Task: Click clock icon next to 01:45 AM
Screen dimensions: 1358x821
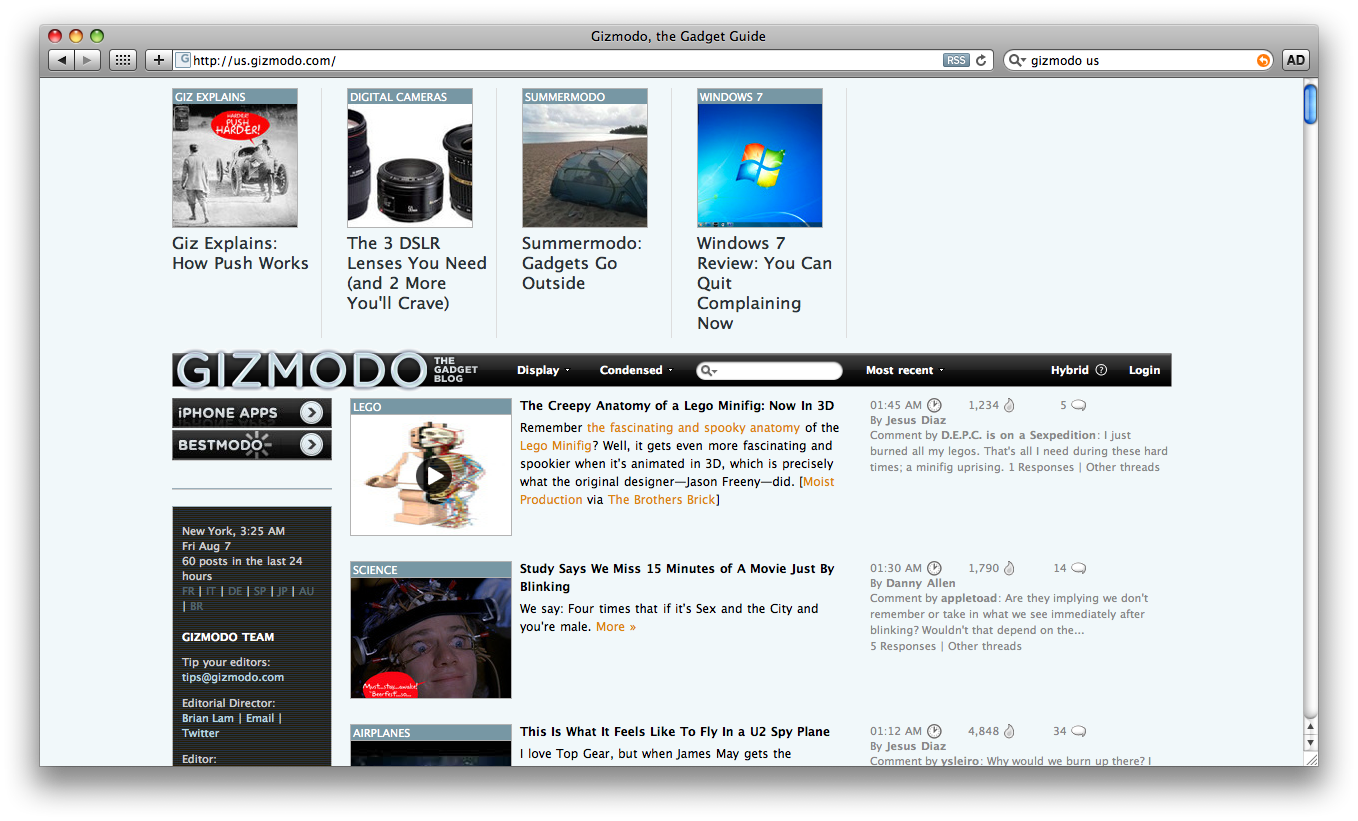Action: click(934, 405)
